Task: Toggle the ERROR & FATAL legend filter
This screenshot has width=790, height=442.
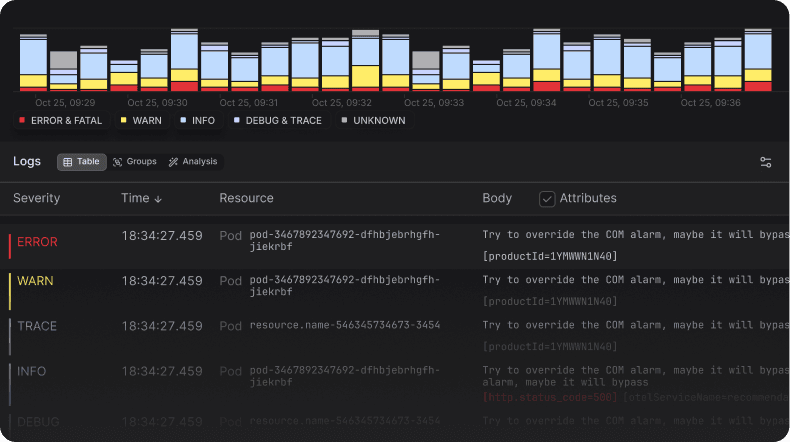Action: point(60,120)
